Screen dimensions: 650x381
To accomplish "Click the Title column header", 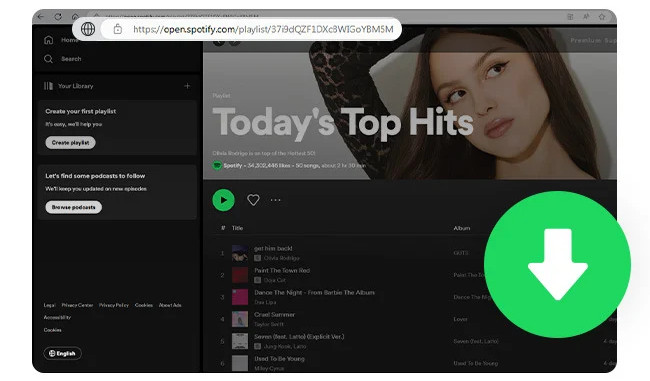I will point(237,228).
